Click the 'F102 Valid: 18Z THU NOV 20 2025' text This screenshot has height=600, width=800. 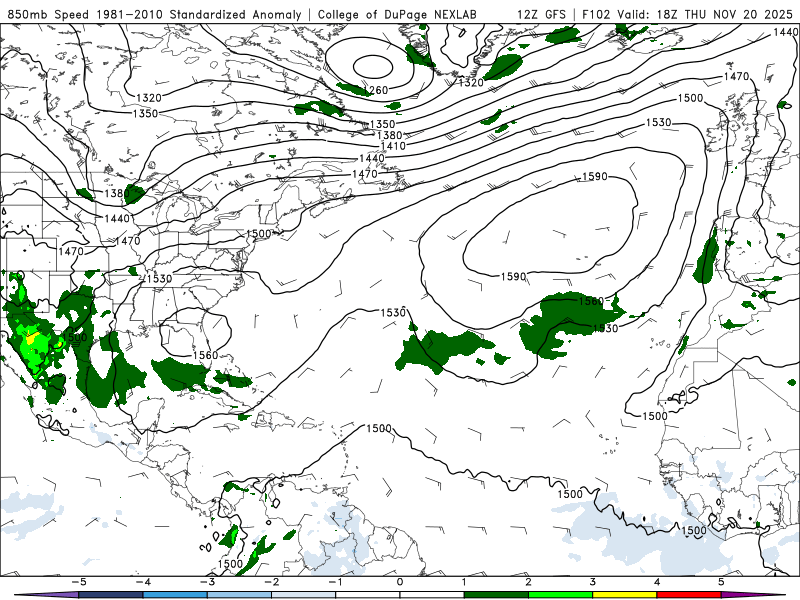687,14
